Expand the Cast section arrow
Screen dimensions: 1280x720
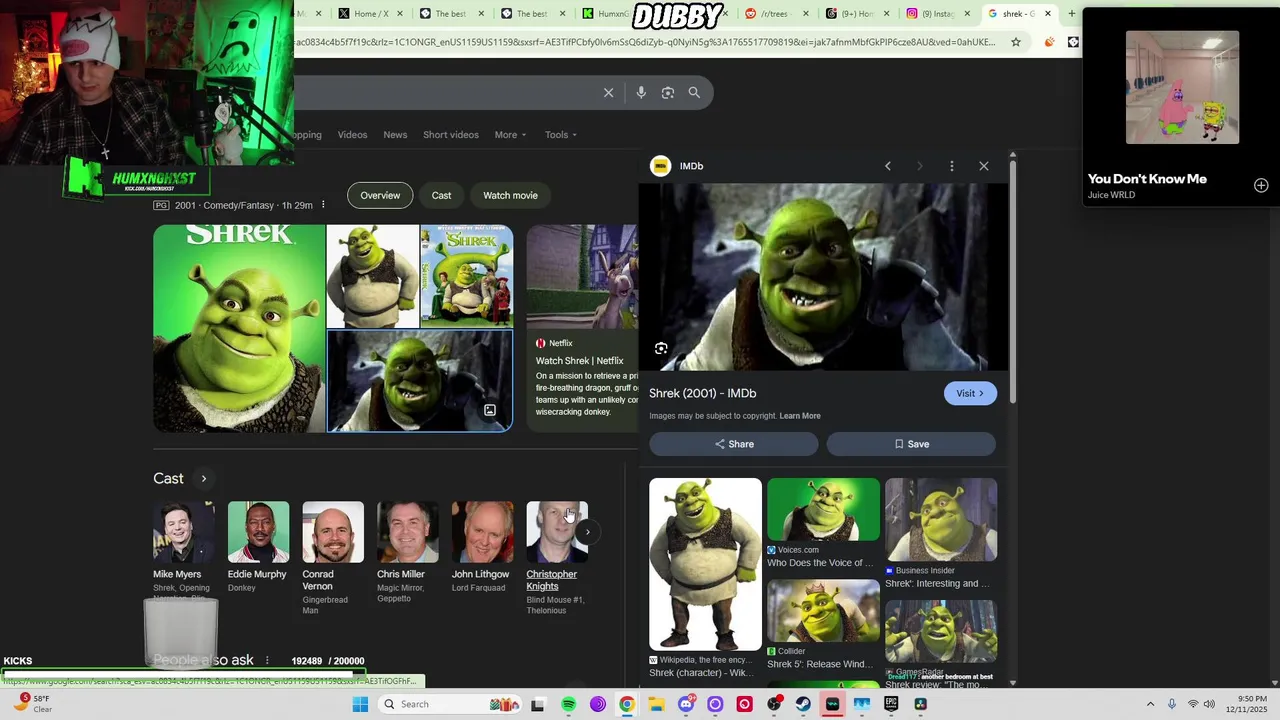[x=203, y=479]
